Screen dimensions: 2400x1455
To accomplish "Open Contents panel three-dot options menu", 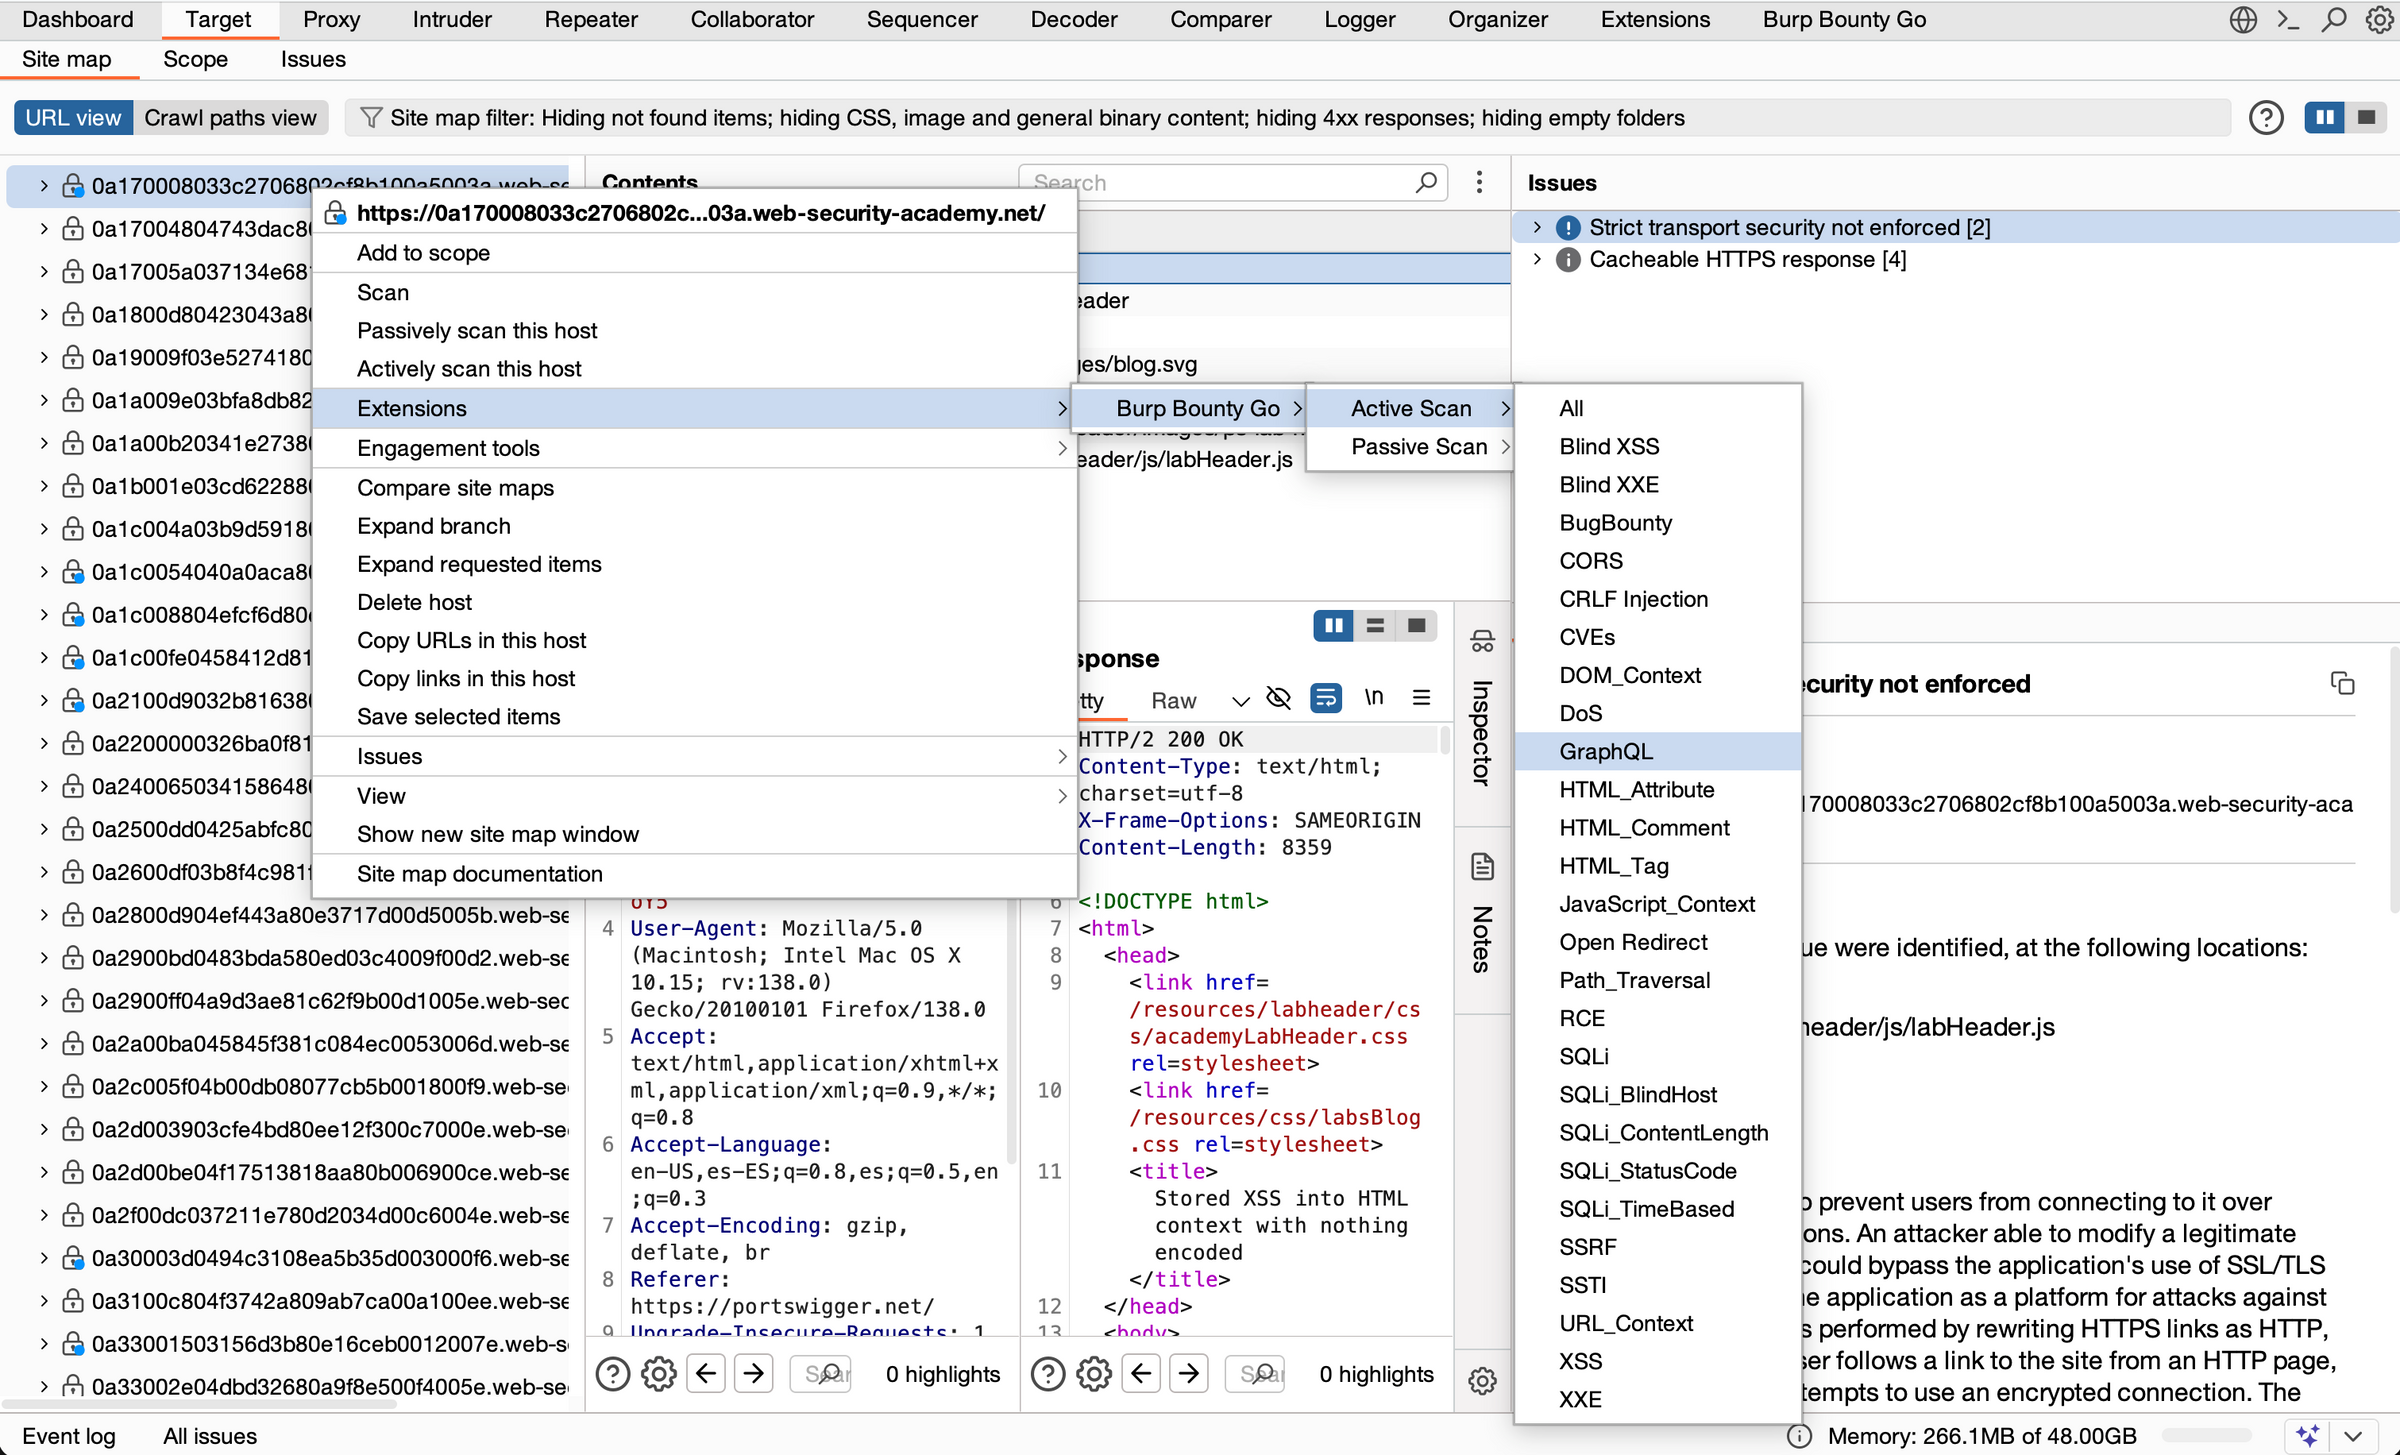I will pos(1479,182).
